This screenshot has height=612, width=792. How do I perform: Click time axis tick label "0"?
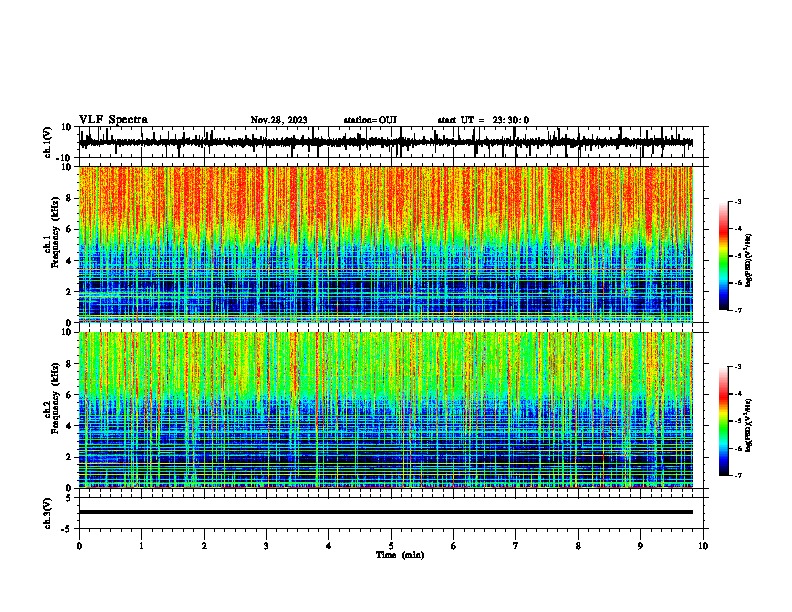[x=79, y=546]
